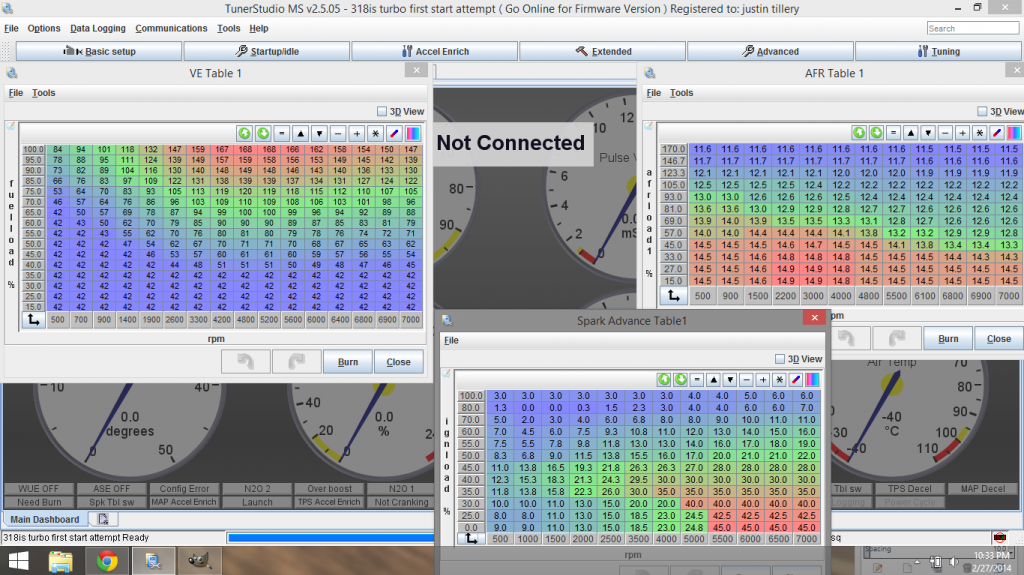Click interpolate line icon in Spark Advance toolbar
Viewport: 1024px width, 575px height.
click(x=796, y=380)
